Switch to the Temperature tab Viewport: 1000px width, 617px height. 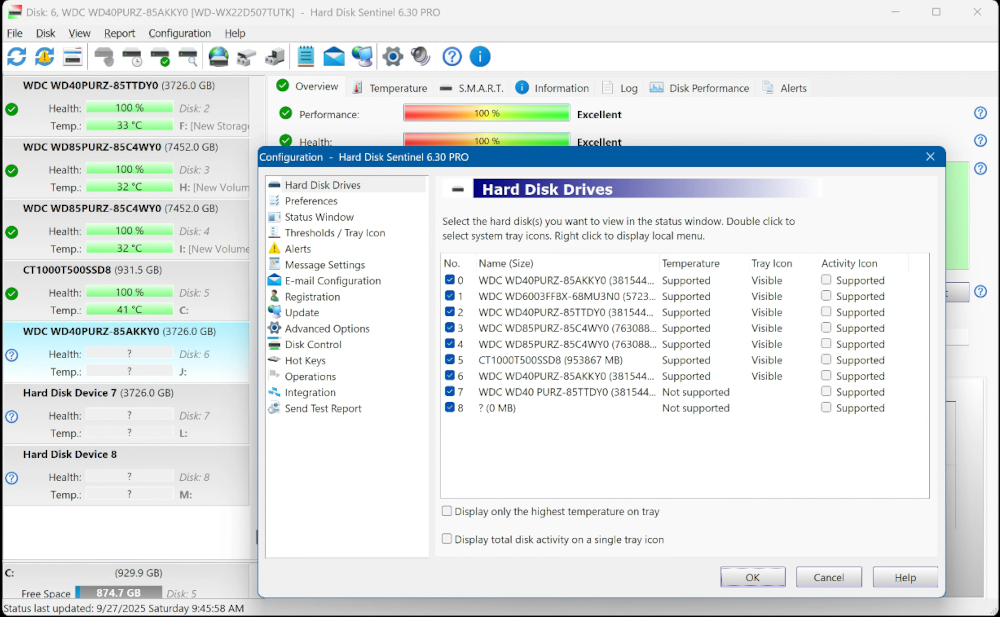[x=390, y=88]
